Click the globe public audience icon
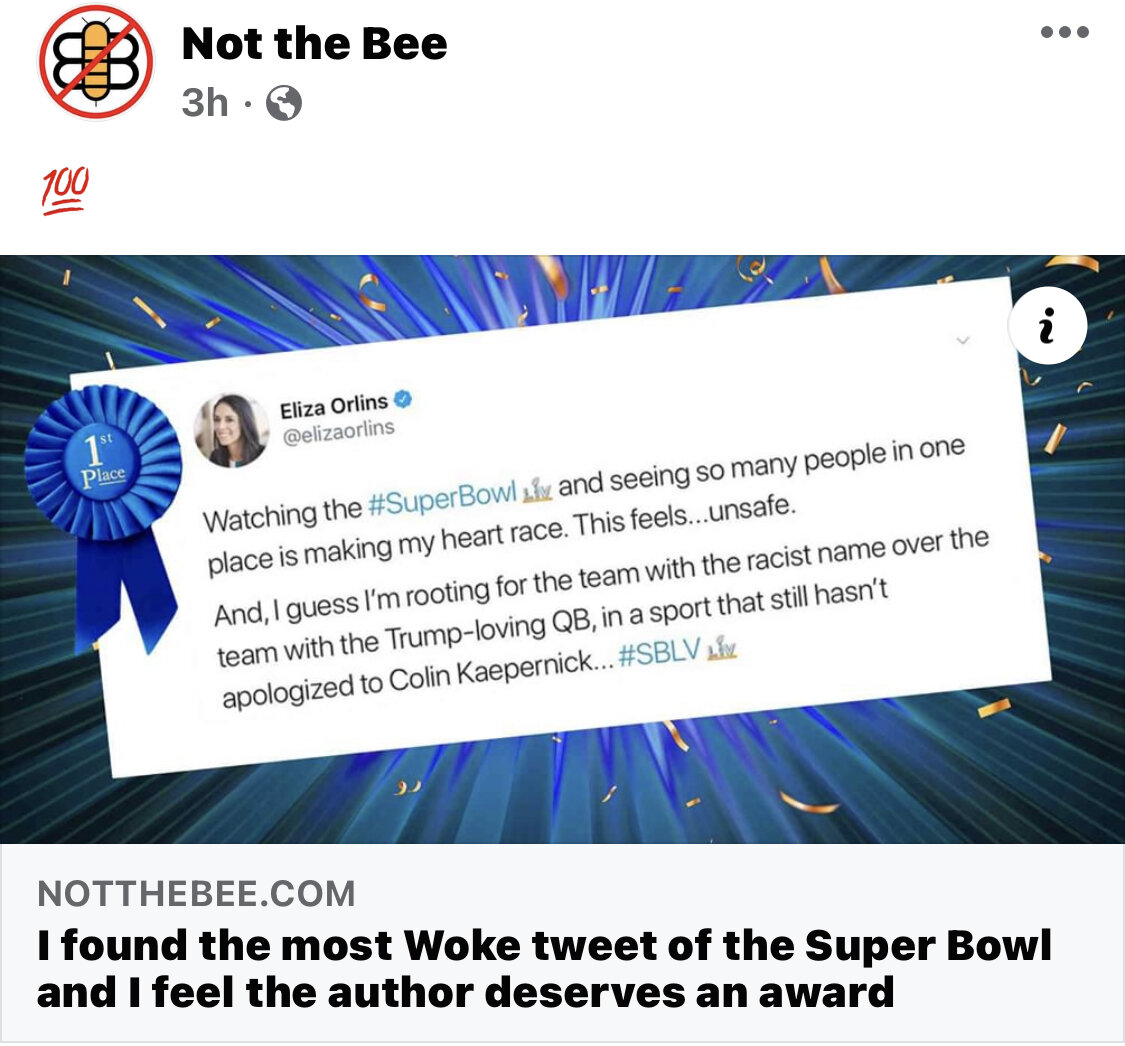1125x1046 pixels. 284,103
